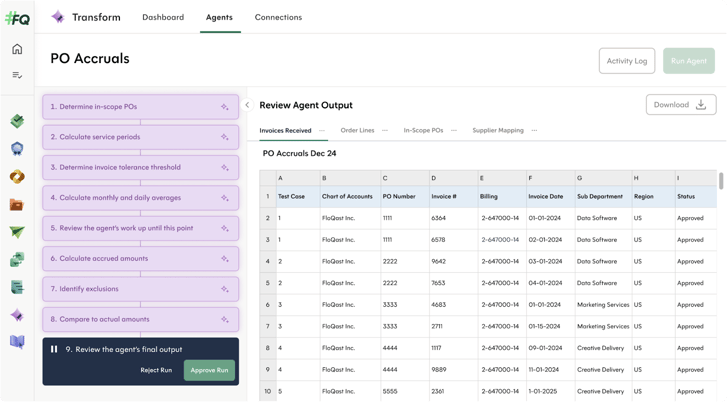Open the Activity Log

627,61
